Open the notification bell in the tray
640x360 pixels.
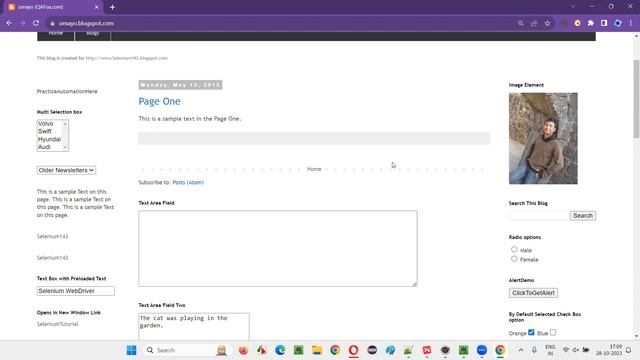pyautogui.click(x=629, y=350)
